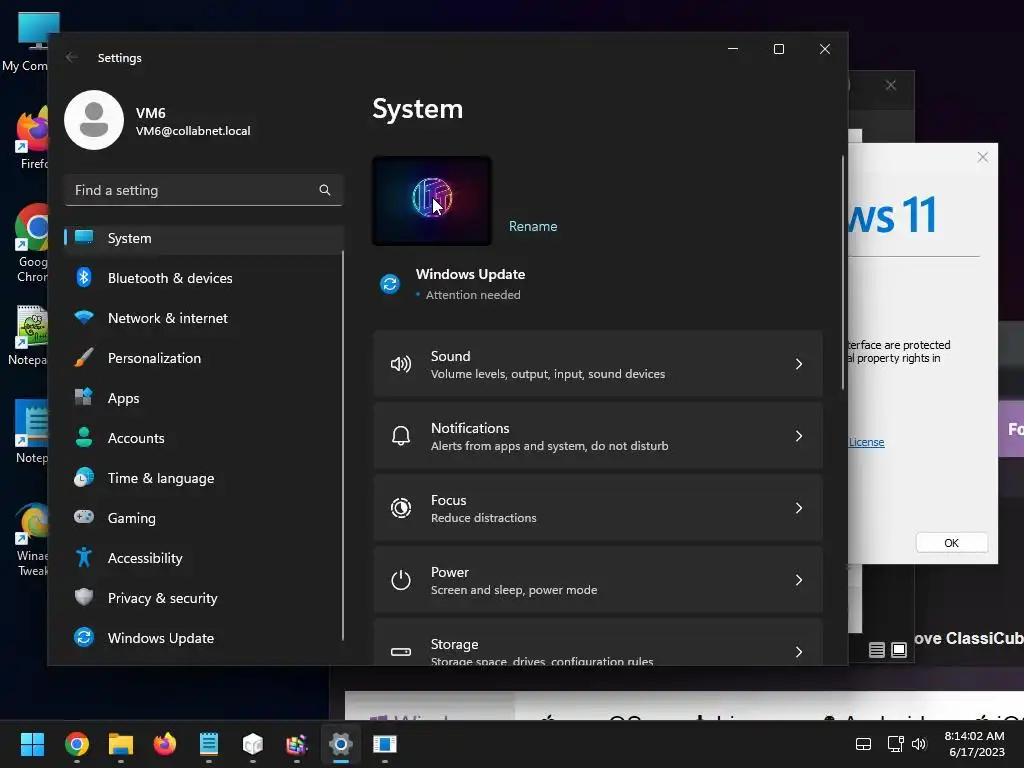Focus the Find a setting field

[204, 190]
